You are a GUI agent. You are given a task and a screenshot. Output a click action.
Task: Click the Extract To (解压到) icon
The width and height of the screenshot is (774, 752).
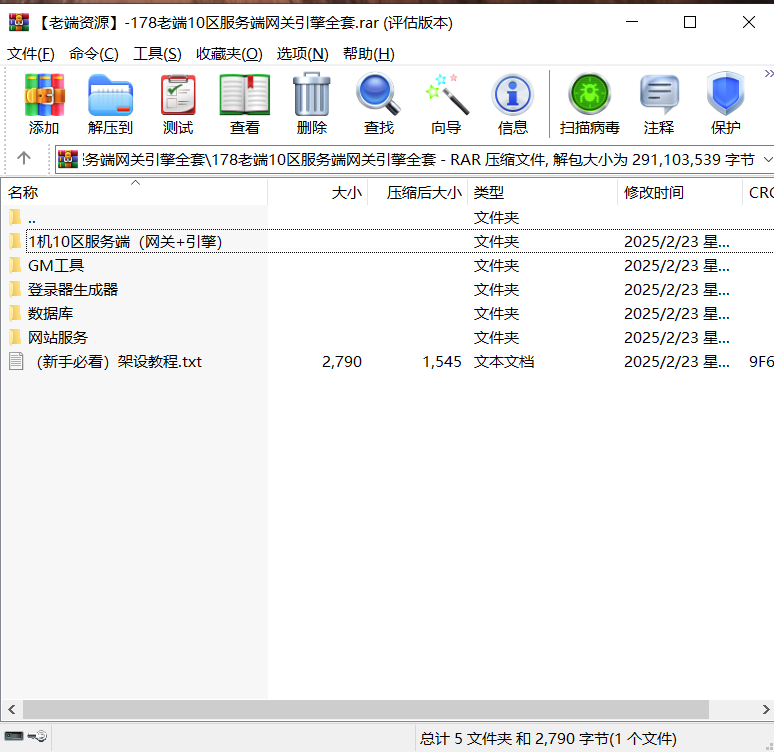click(x=111, y=104)
